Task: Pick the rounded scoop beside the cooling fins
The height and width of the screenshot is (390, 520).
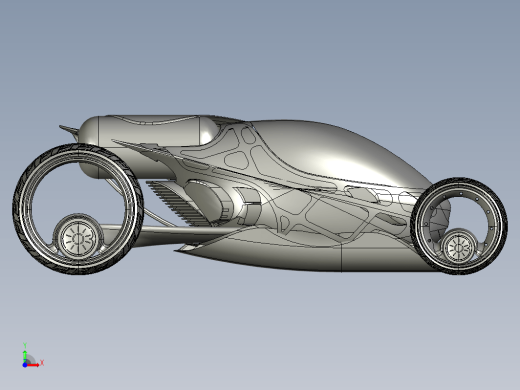Action: tap(202, 200)
